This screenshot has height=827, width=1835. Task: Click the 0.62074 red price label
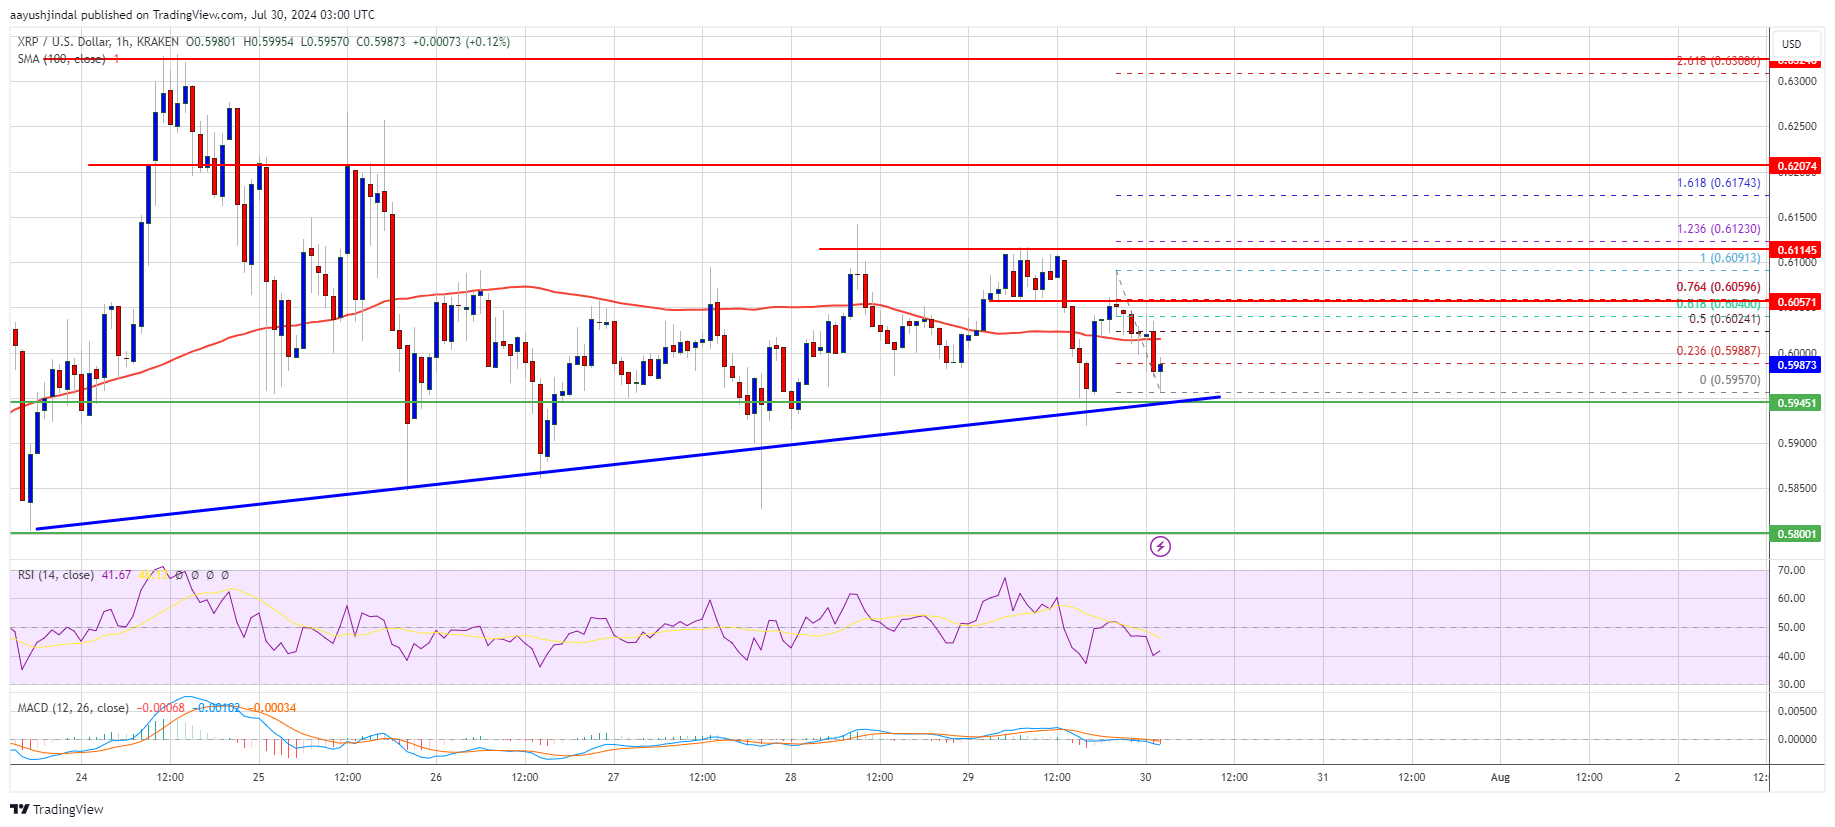(1797, 166)
